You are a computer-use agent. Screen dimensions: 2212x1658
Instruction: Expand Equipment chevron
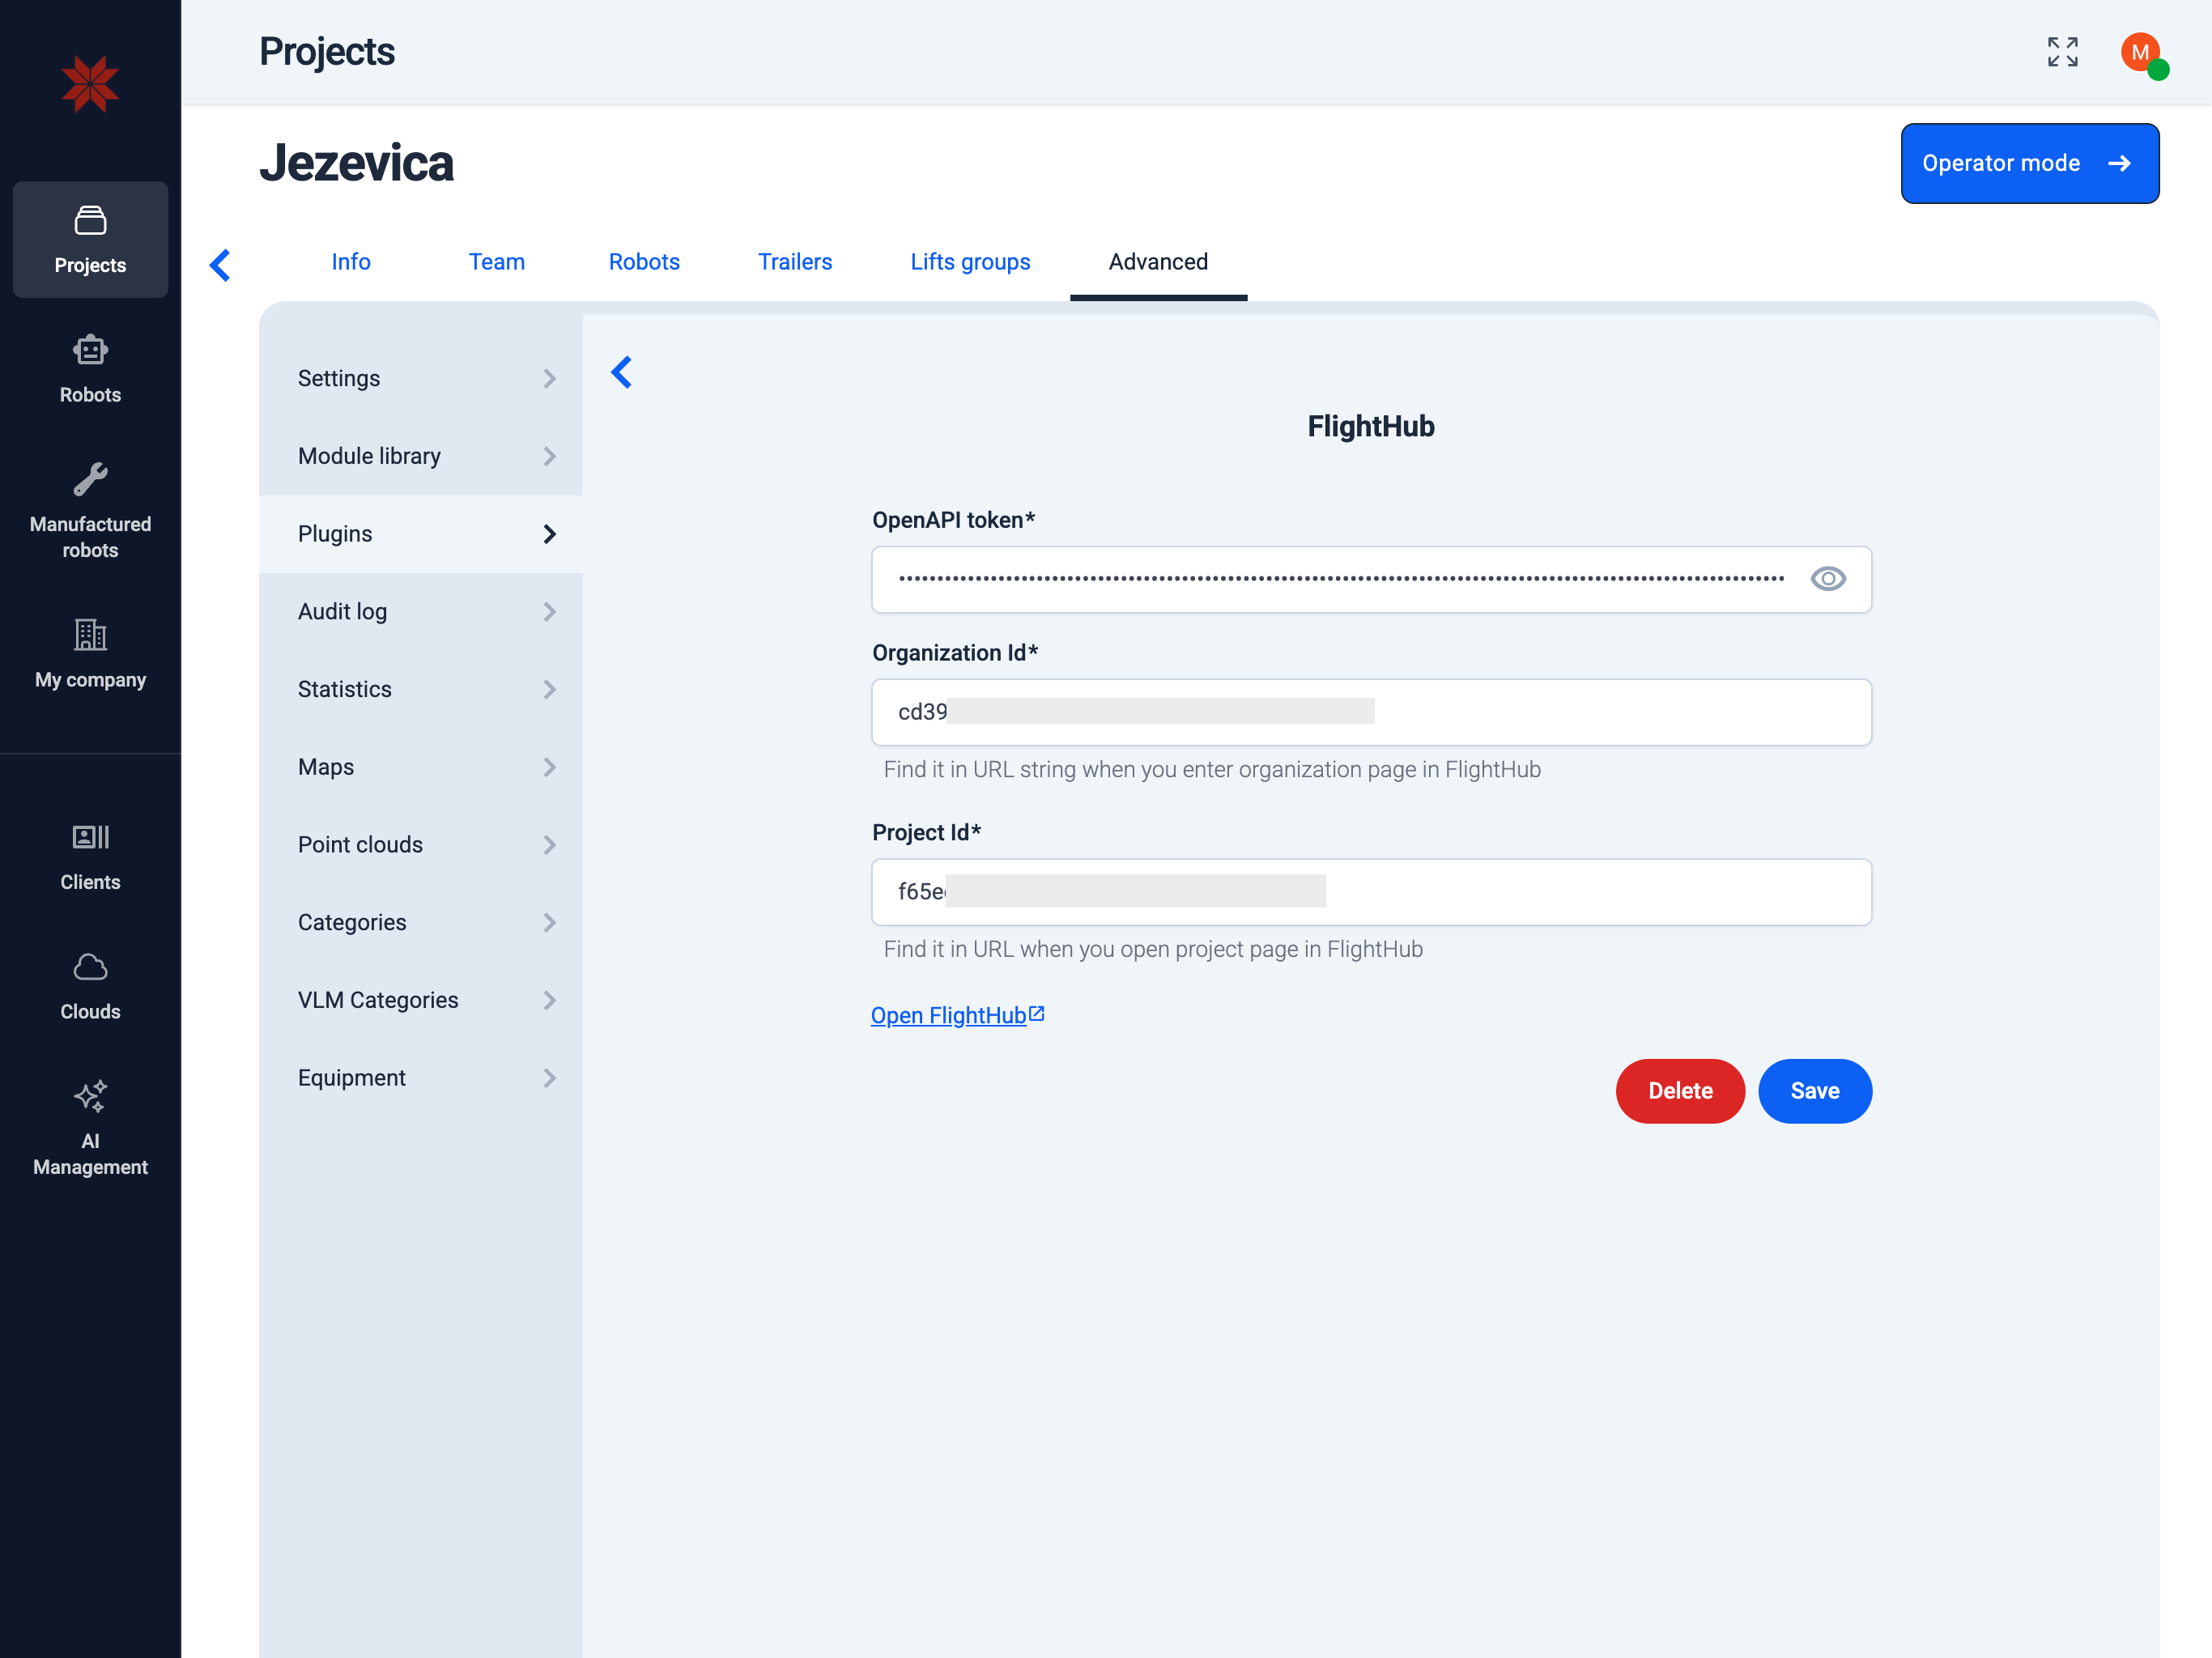coord(549,1078)
